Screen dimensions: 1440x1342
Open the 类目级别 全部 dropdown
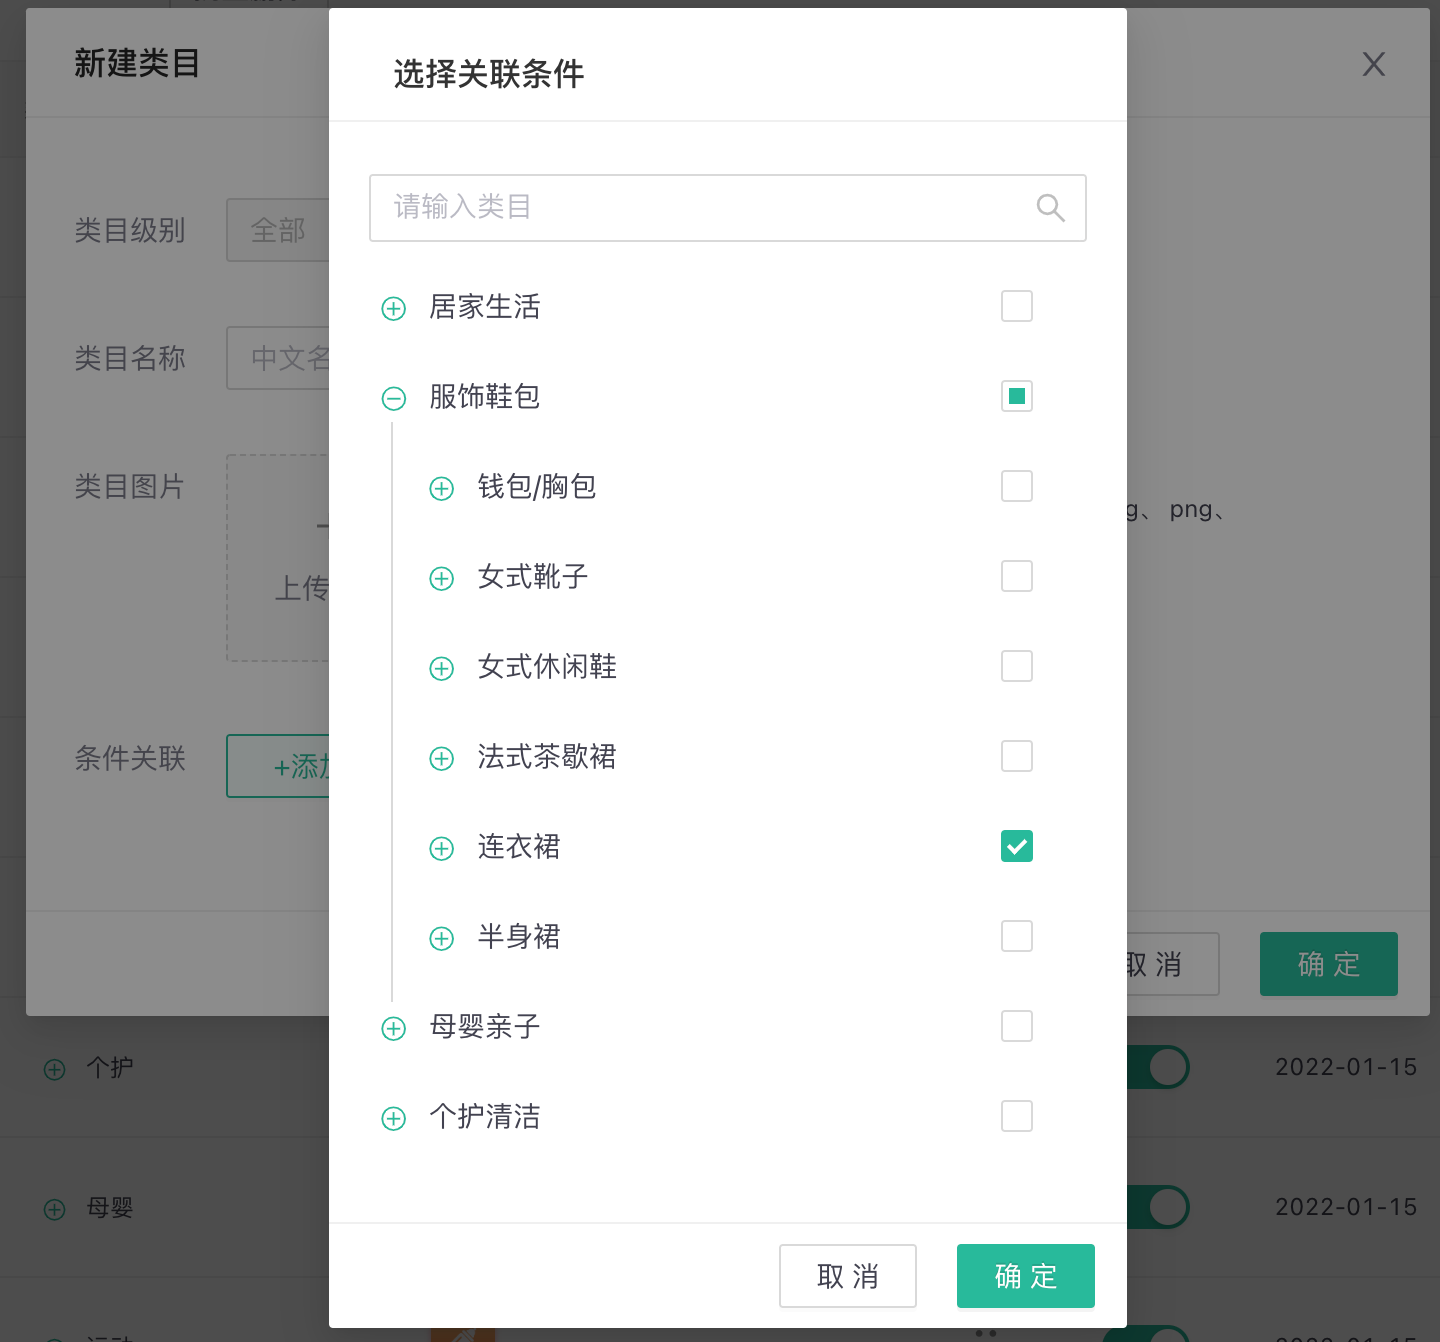279,230
